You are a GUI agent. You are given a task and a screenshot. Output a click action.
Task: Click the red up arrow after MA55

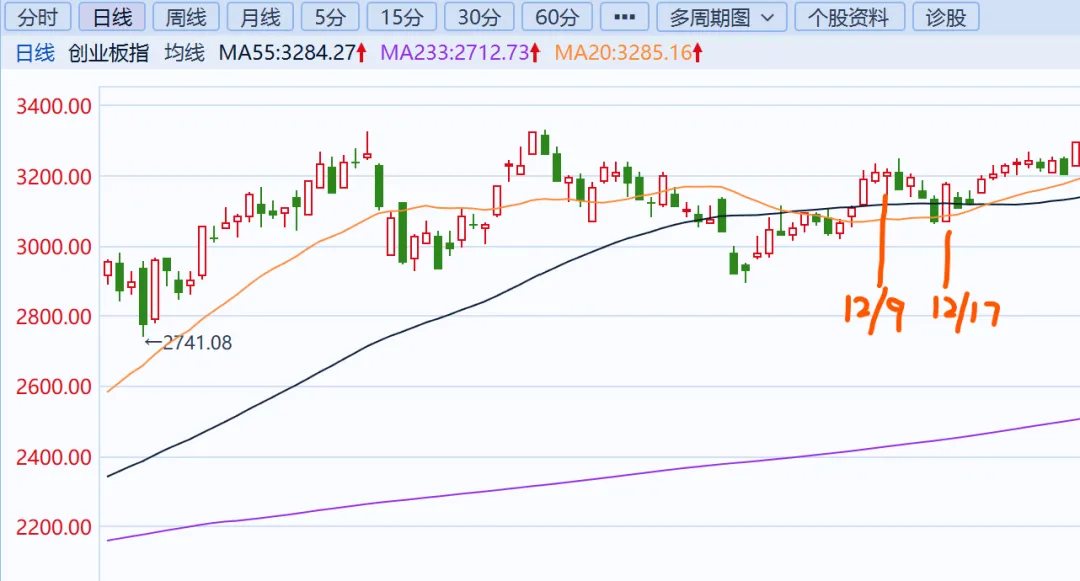click(362, 52)
